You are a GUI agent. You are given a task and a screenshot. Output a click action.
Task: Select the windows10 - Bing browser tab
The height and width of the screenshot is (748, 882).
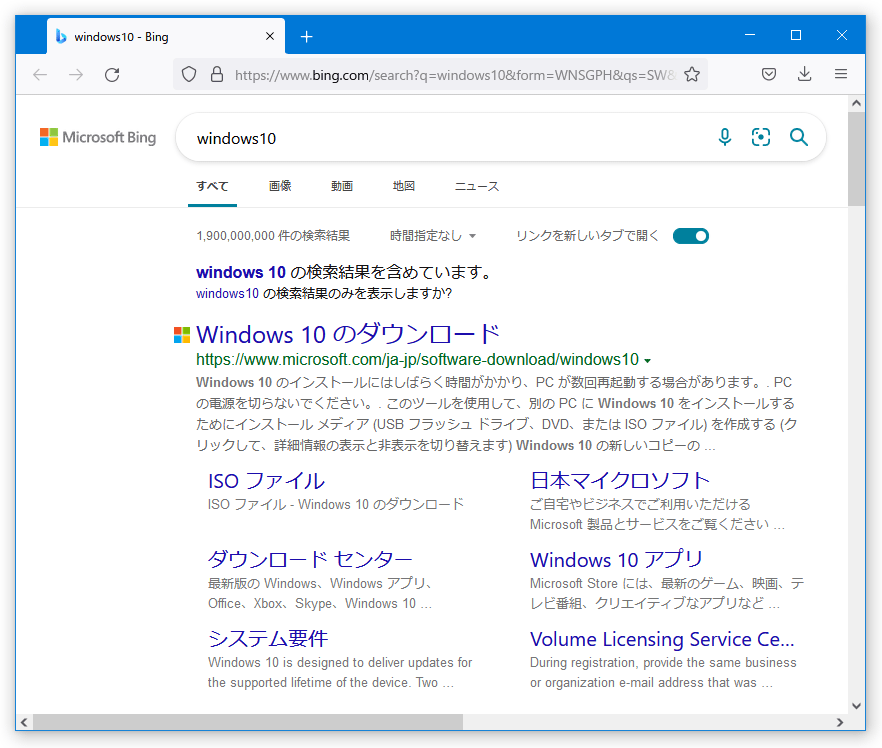tap(166, 37)
